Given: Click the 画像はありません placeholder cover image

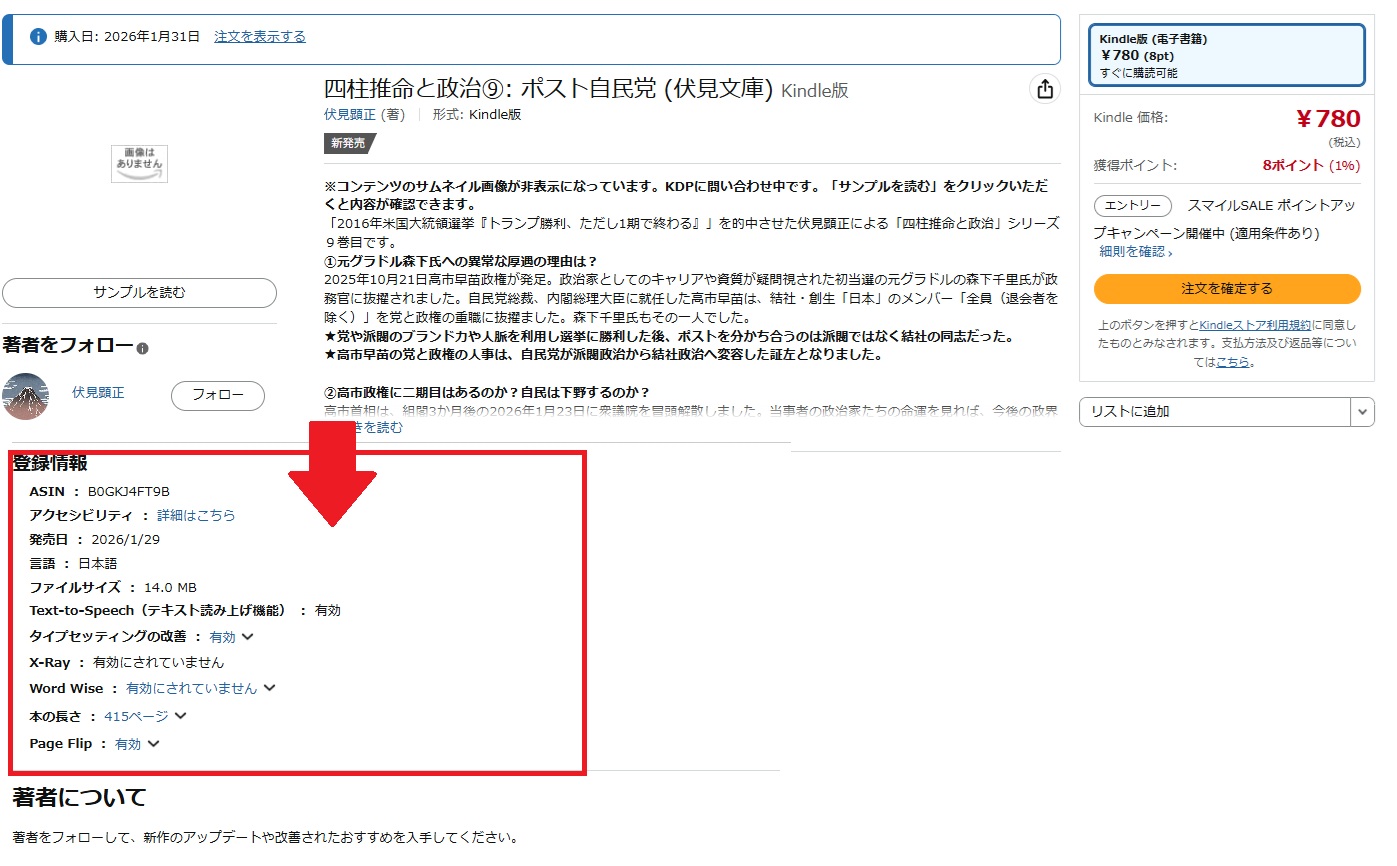Looking at the screenshot, I should coord(139,163).
